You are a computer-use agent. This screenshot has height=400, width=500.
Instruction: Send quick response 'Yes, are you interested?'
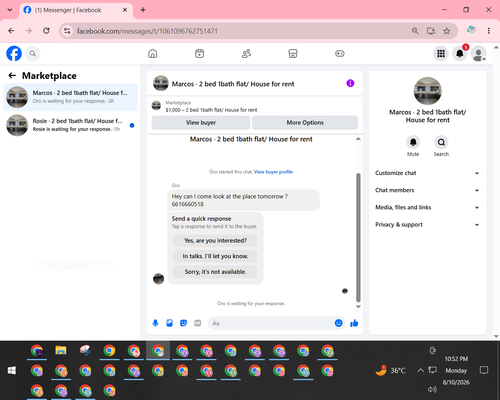click(x=215, y=240)
